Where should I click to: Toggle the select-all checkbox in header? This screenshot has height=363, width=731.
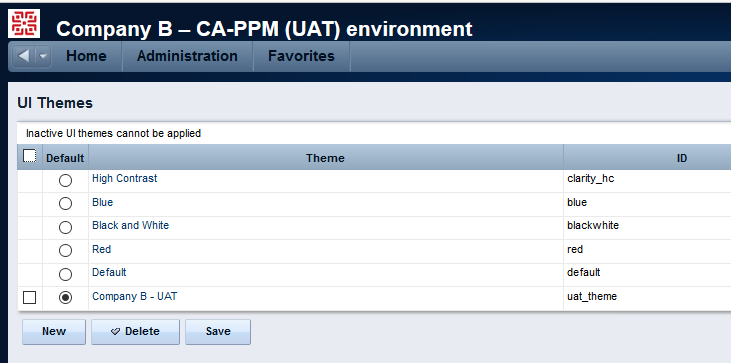pos(30,156)
